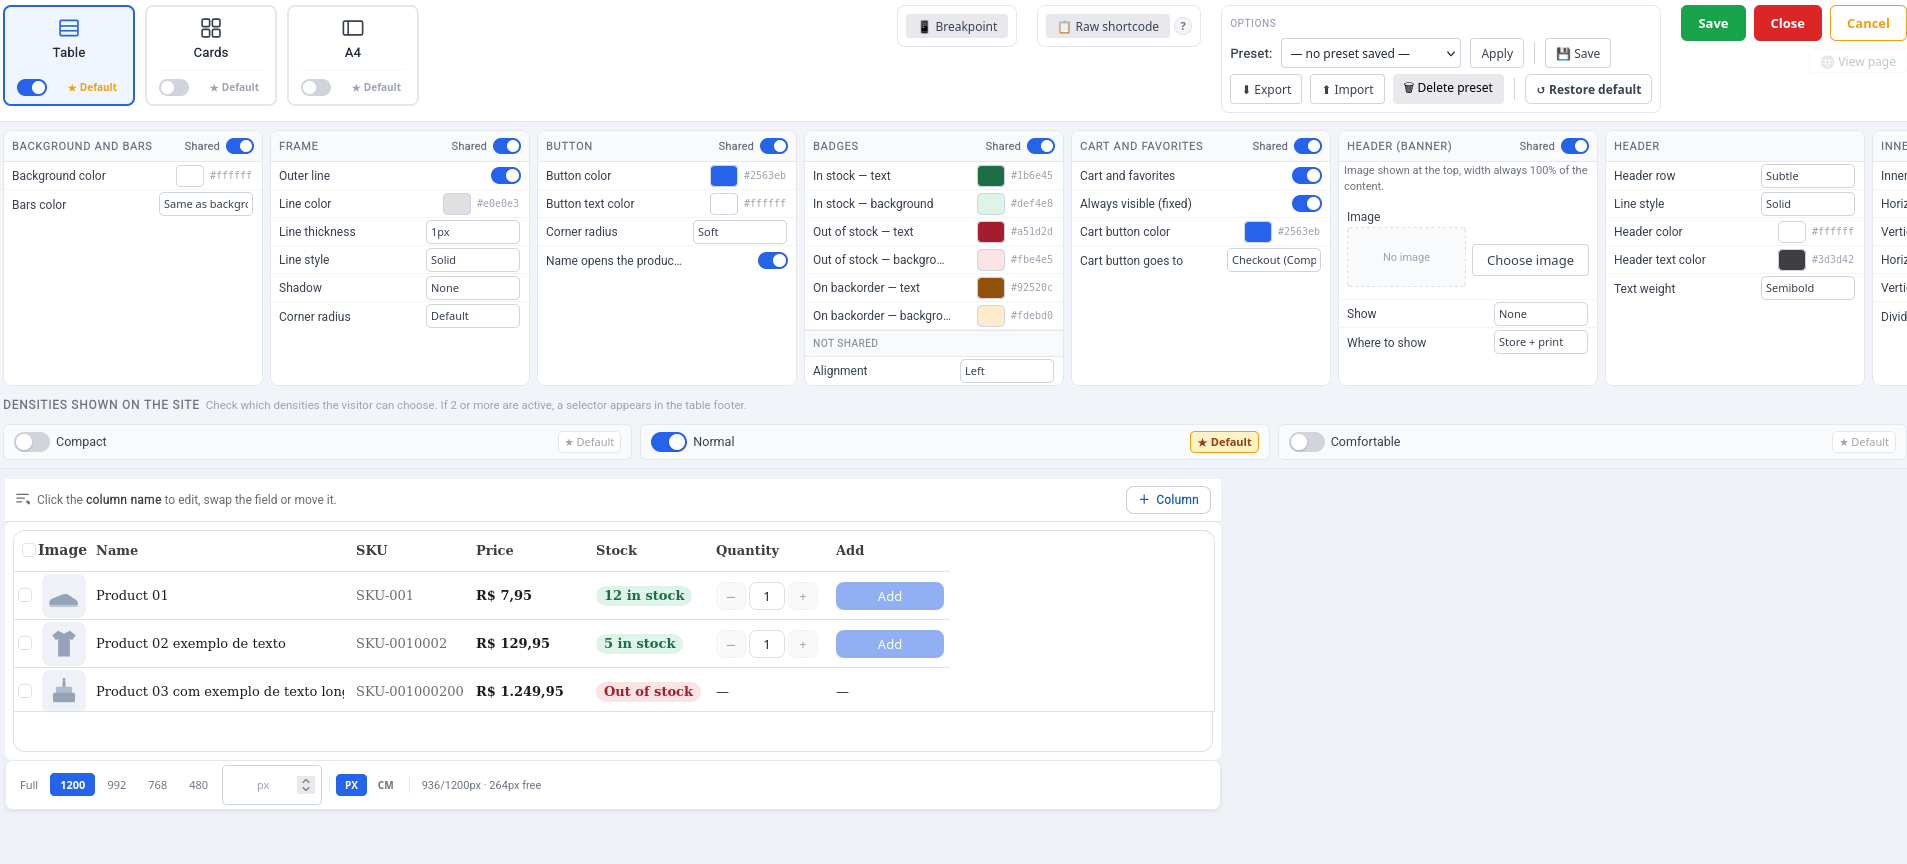Select the 1200 breakpoint width
The image size is (1907, 864).
pos(73,785)
